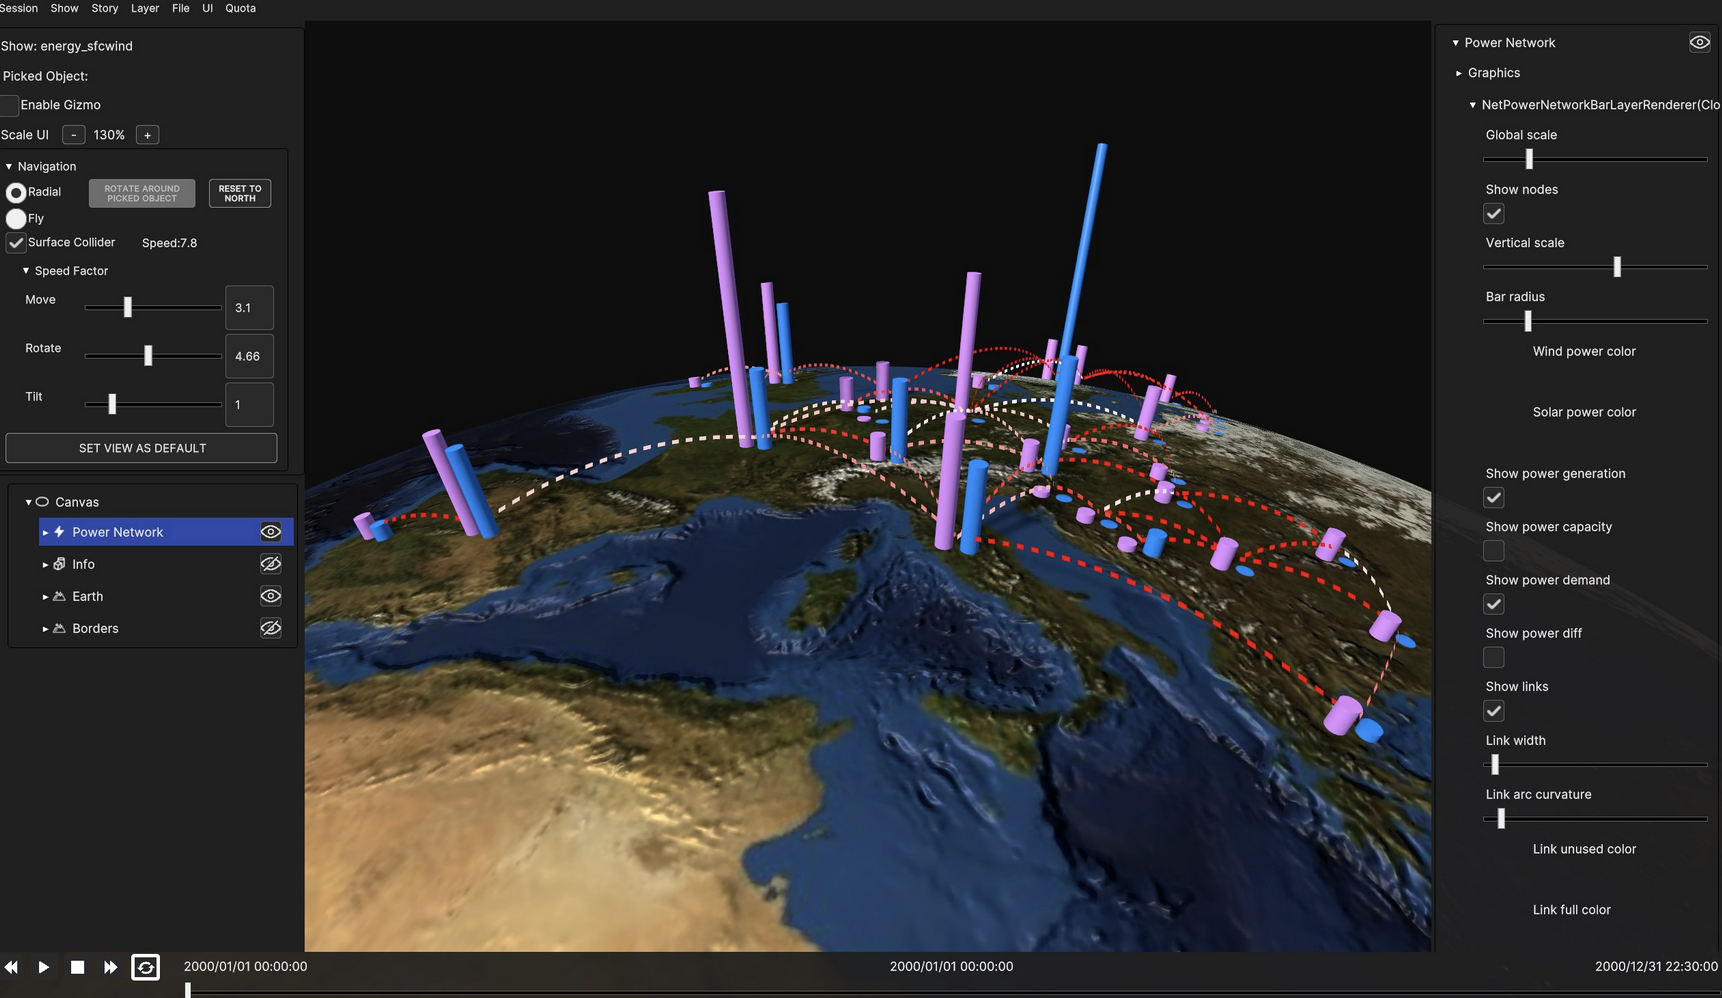
Task: Expand the Earth tree item arrow
Action: 45,597
